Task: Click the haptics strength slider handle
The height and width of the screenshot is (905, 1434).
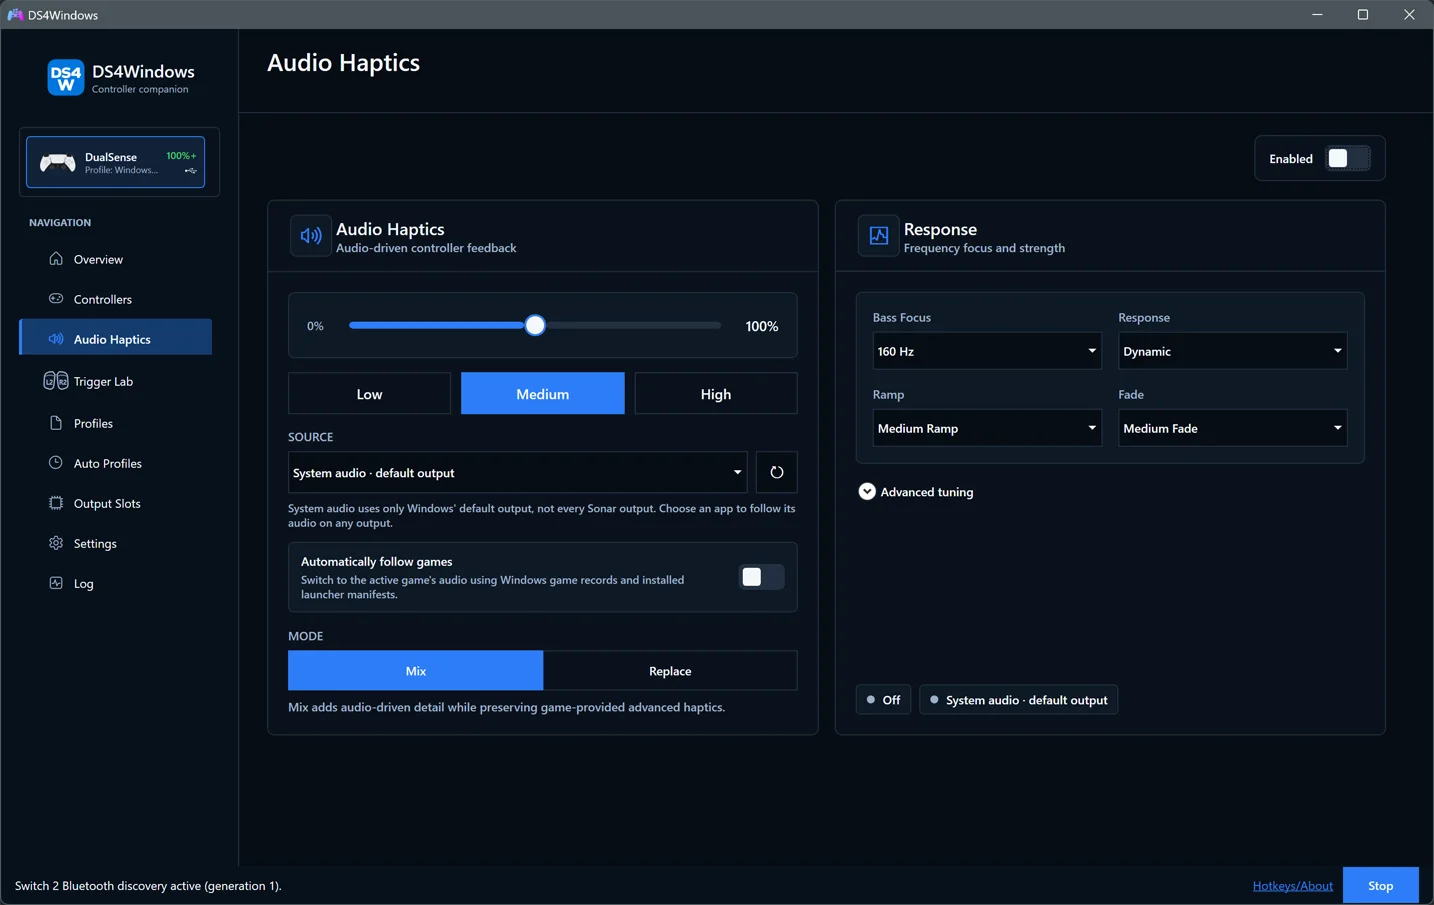Action: pos(535,325)
